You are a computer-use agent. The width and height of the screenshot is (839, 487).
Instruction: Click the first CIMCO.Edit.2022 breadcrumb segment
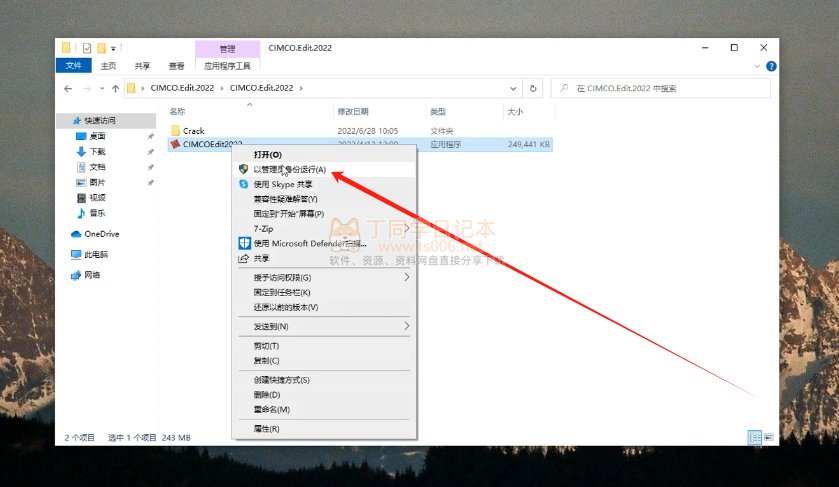[182, 88]
